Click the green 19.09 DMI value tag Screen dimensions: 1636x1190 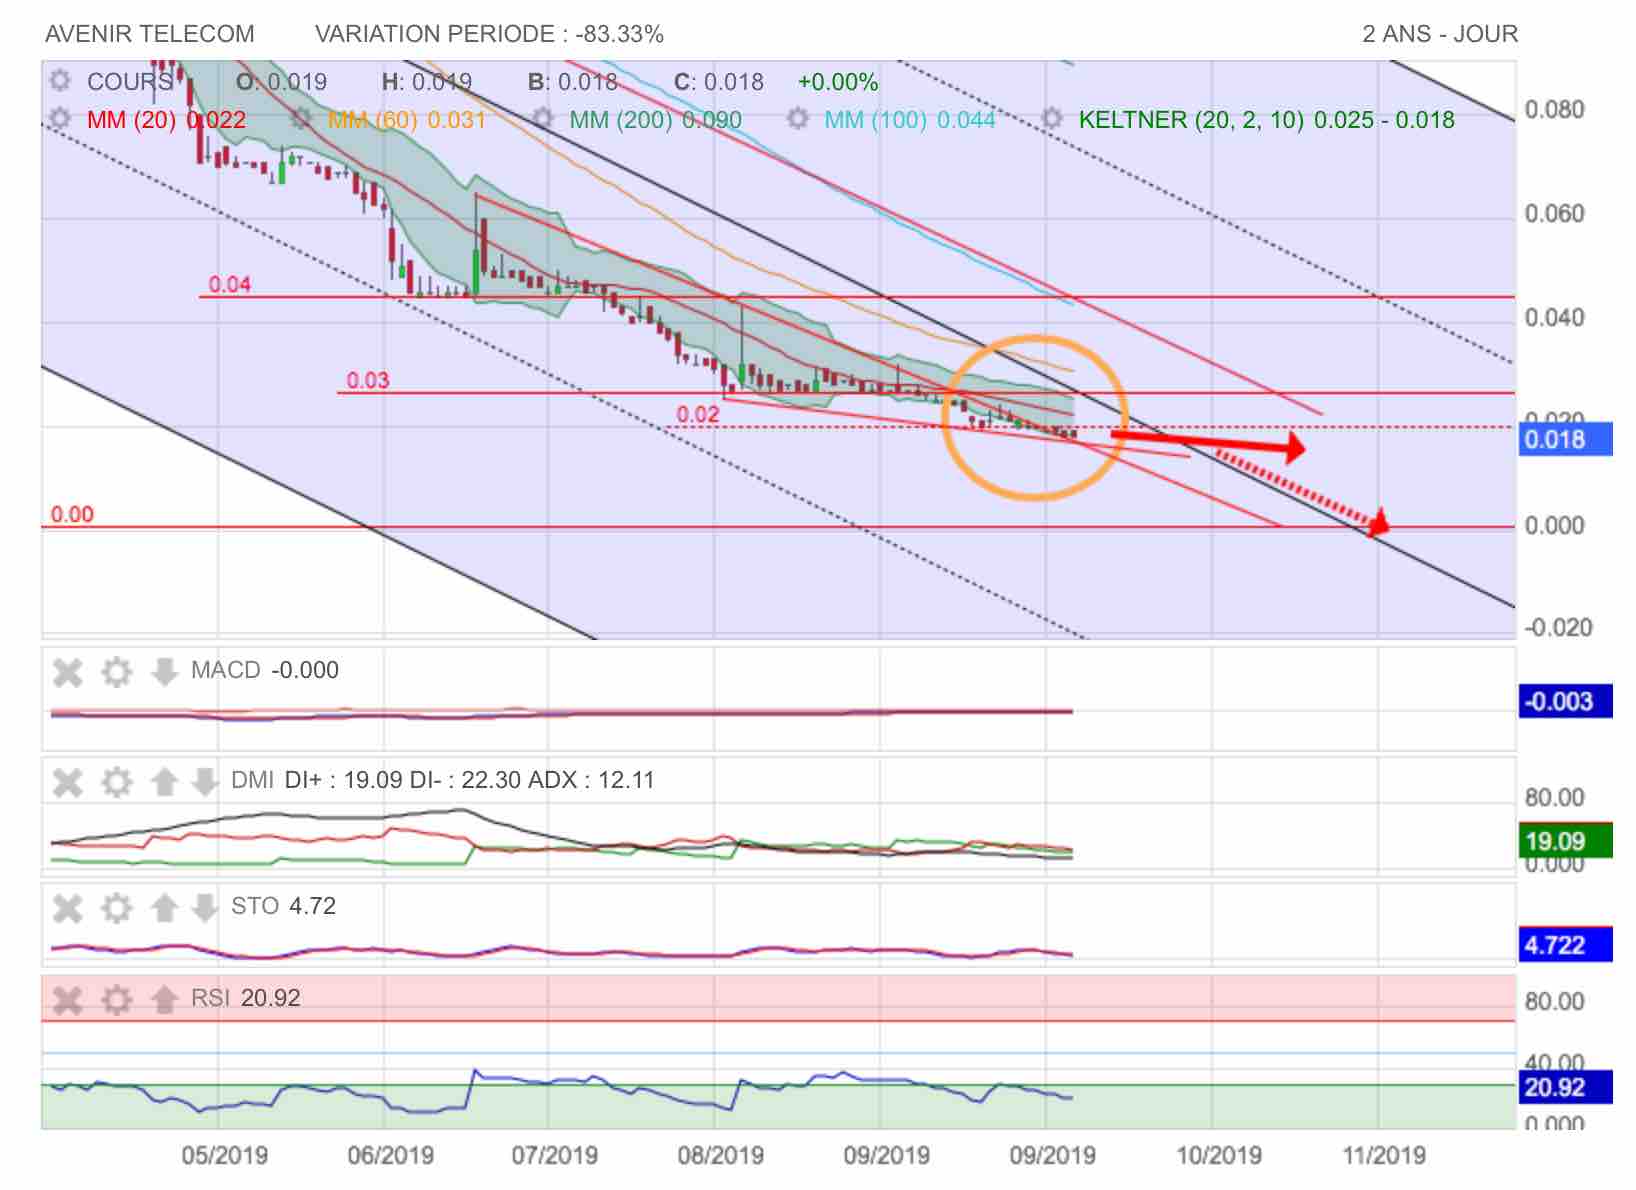tap(1566, 841)
